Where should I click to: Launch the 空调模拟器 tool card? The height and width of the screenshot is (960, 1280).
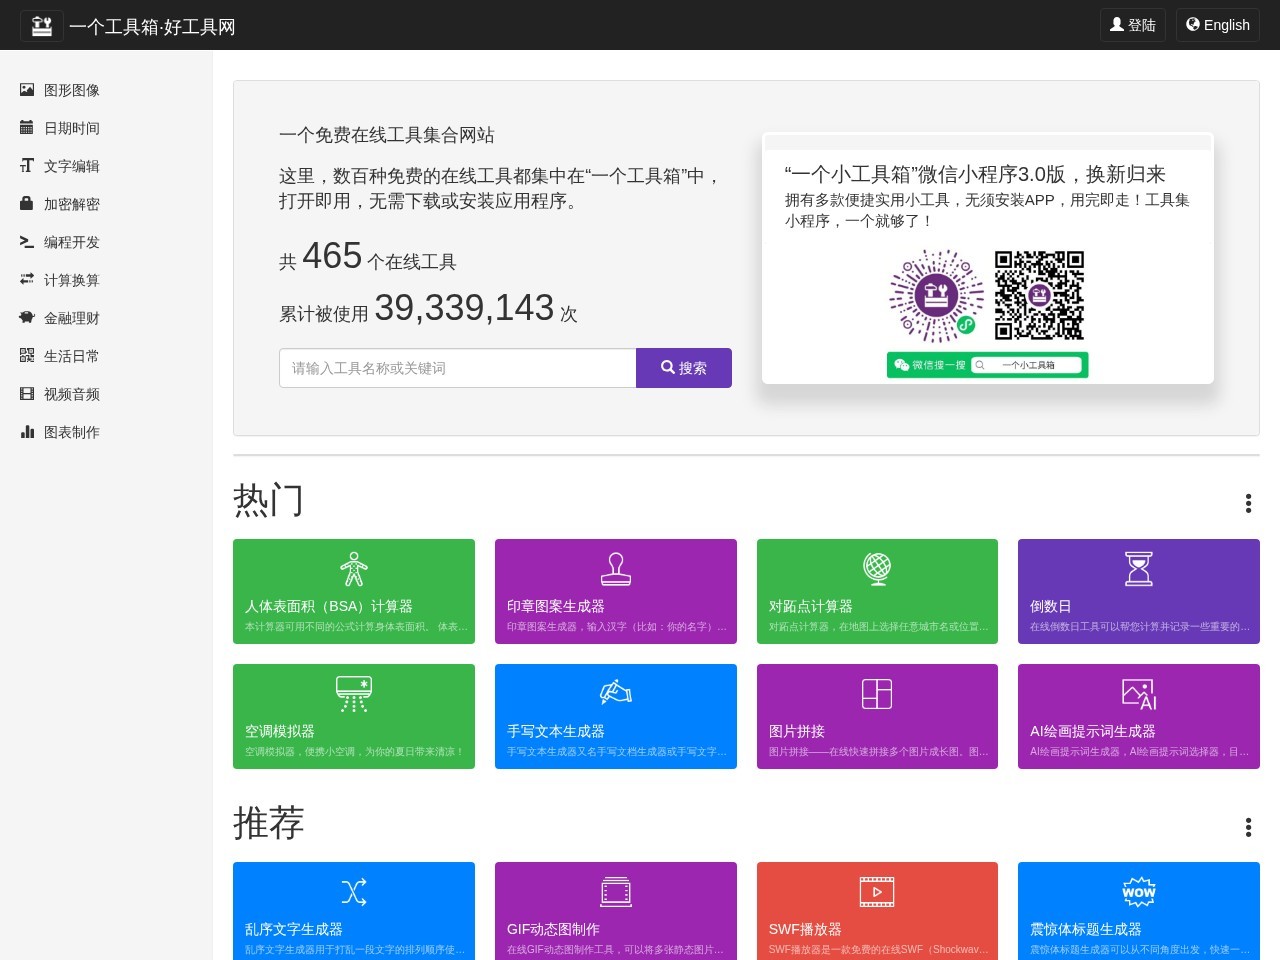[354, 716]
